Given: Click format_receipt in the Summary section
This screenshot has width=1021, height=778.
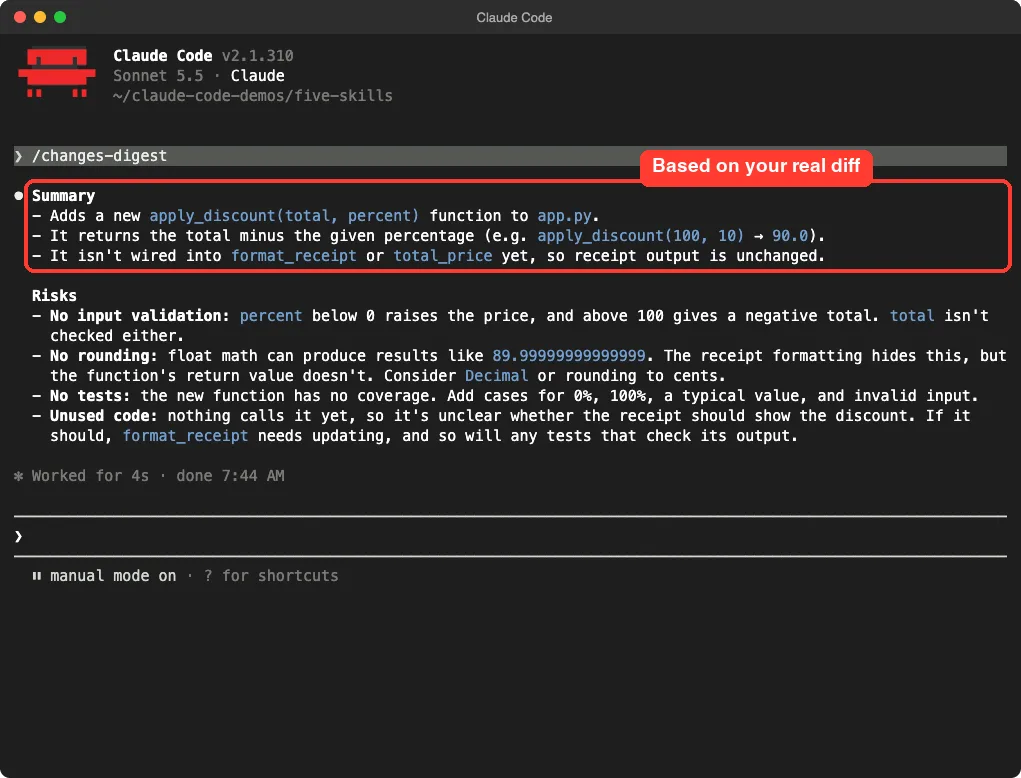Looking at the screenshot, I should 294,256.
